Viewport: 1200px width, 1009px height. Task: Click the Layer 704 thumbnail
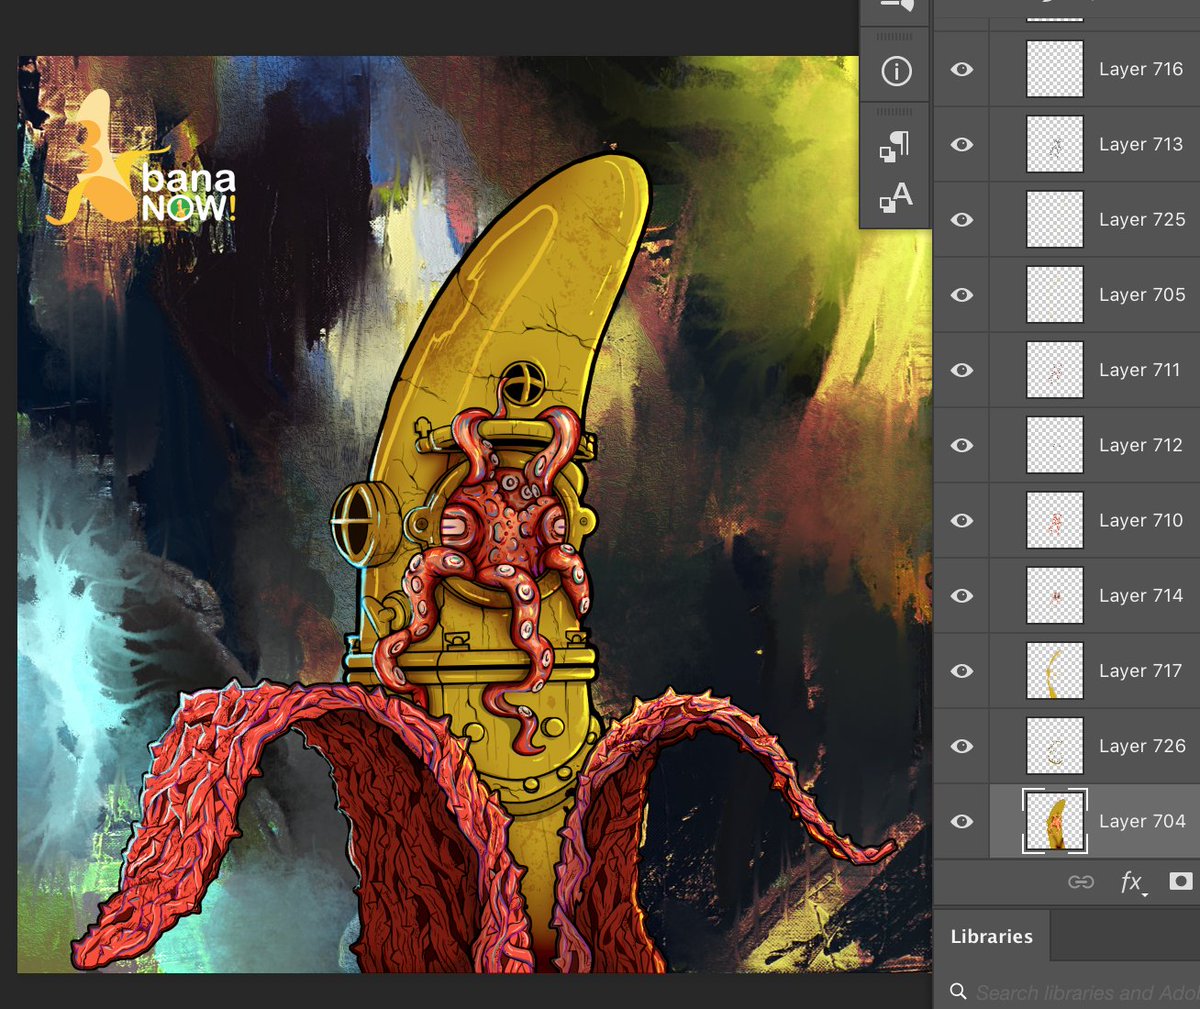click(1055, 821)
